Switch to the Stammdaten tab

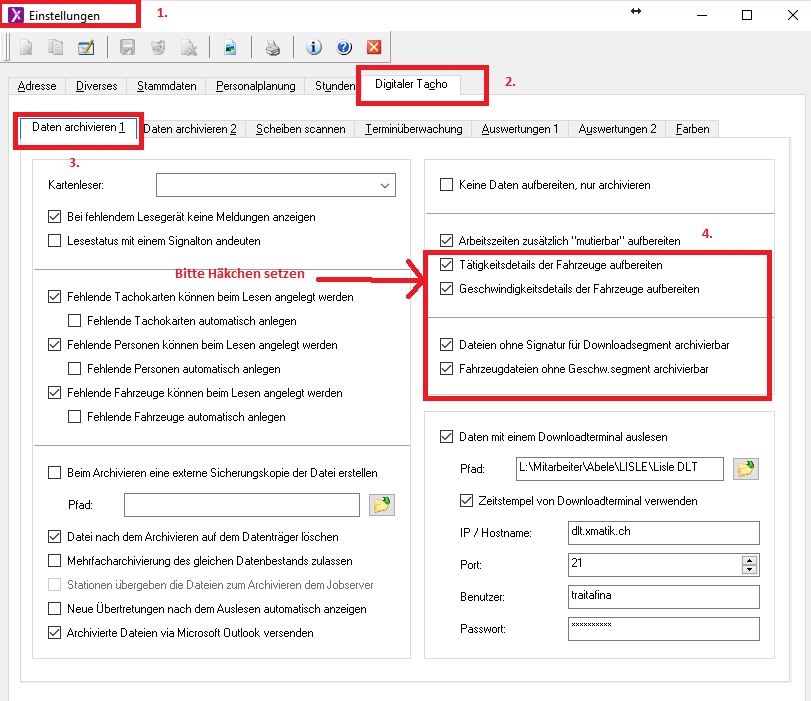(x=166, y=86)
